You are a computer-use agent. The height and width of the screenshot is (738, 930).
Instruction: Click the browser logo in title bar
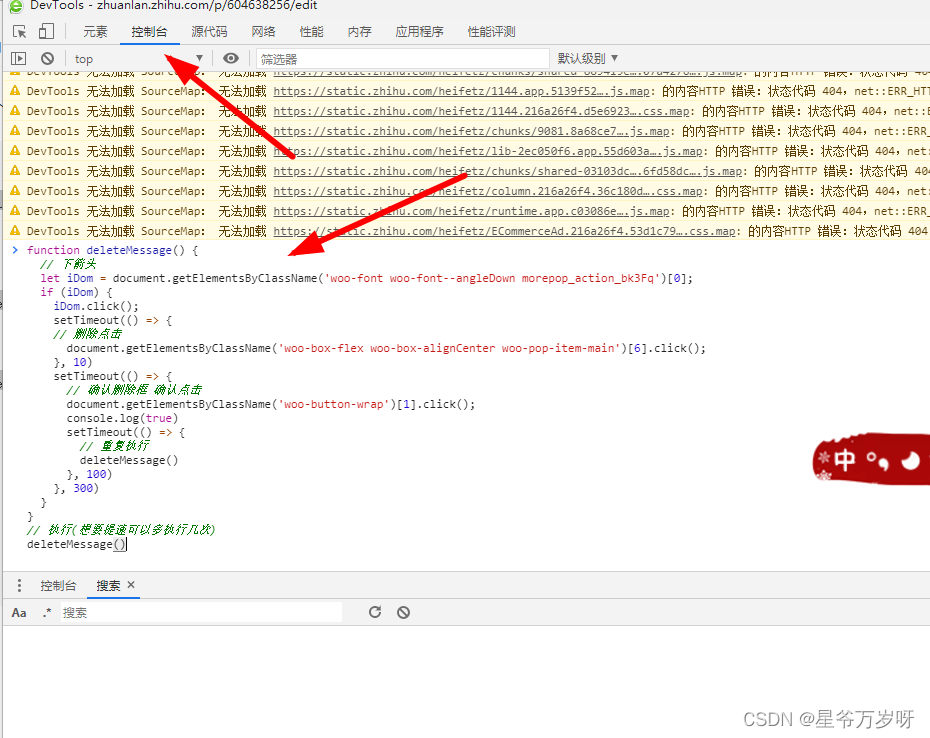tap(16, 6)
